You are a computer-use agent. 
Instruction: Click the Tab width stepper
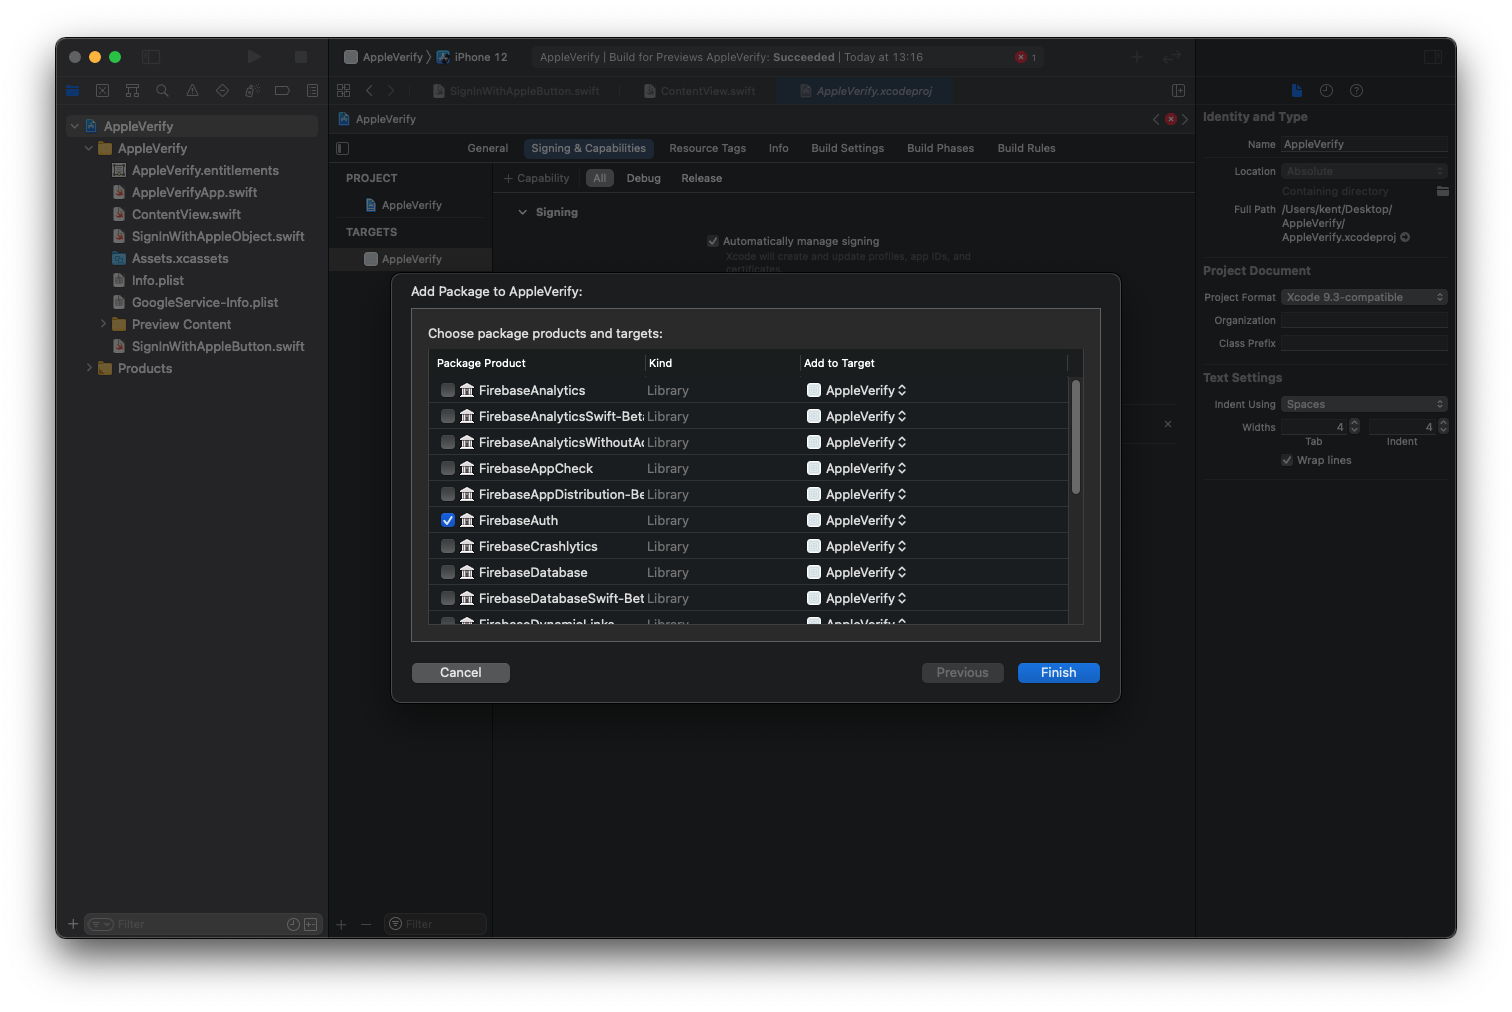[x=1354, y=427]
